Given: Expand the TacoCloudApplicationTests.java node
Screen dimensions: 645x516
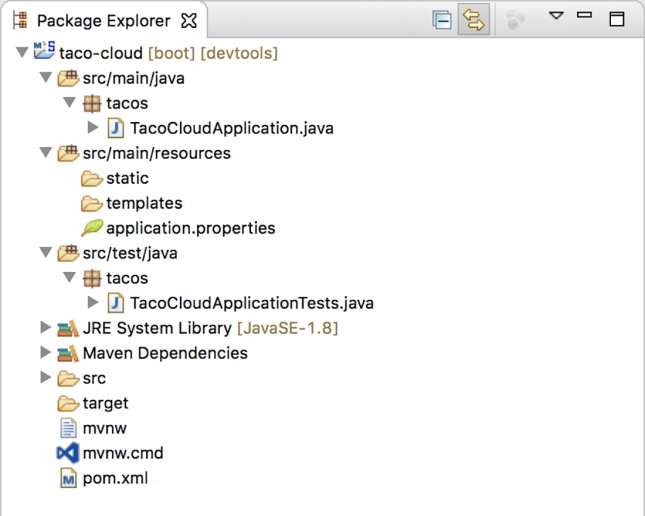Looking at the screenshot, I should click(93, 302).
